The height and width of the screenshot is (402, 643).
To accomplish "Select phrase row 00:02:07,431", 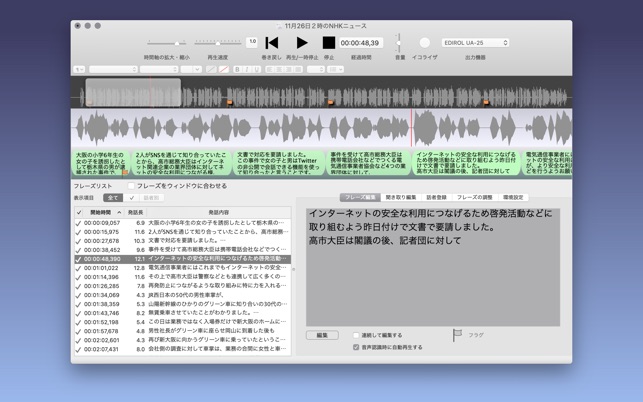I will (x=183, y=349).
